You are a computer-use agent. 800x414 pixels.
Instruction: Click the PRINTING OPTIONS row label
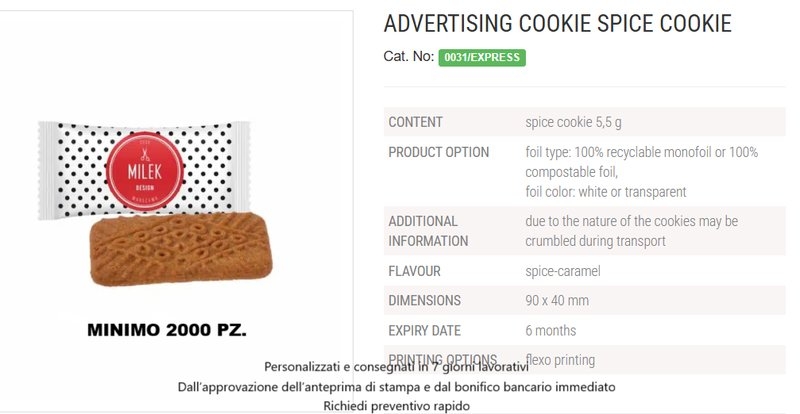(442, 359)
